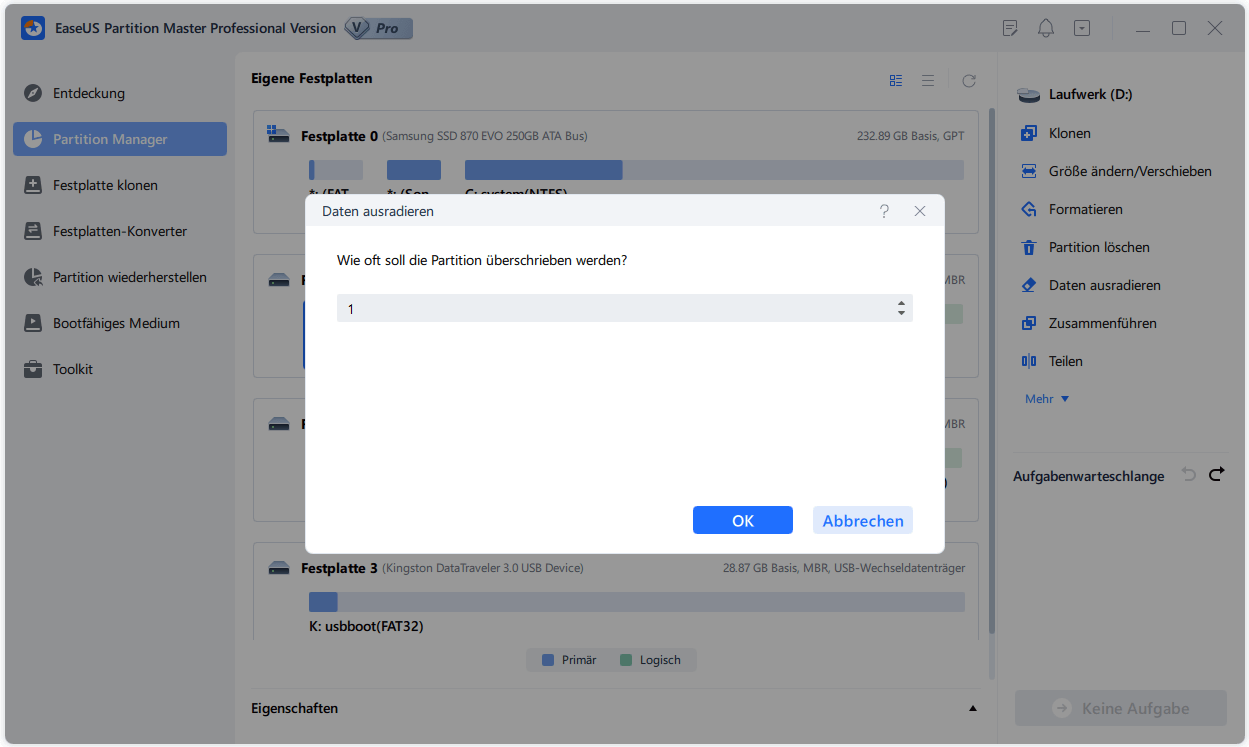
Task: Increase the overwrite count using up arrow
Action: [x=901, y=303]
